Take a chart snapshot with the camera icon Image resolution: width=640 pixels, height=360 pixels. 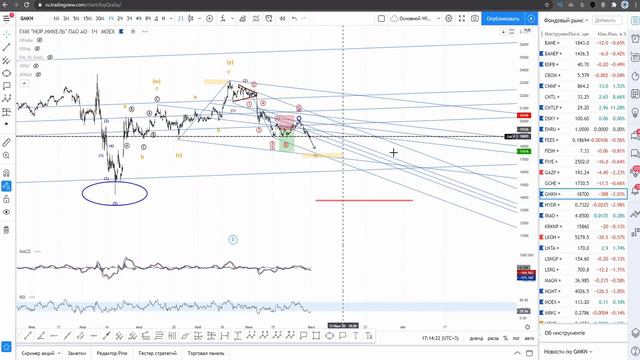[475, 18]
